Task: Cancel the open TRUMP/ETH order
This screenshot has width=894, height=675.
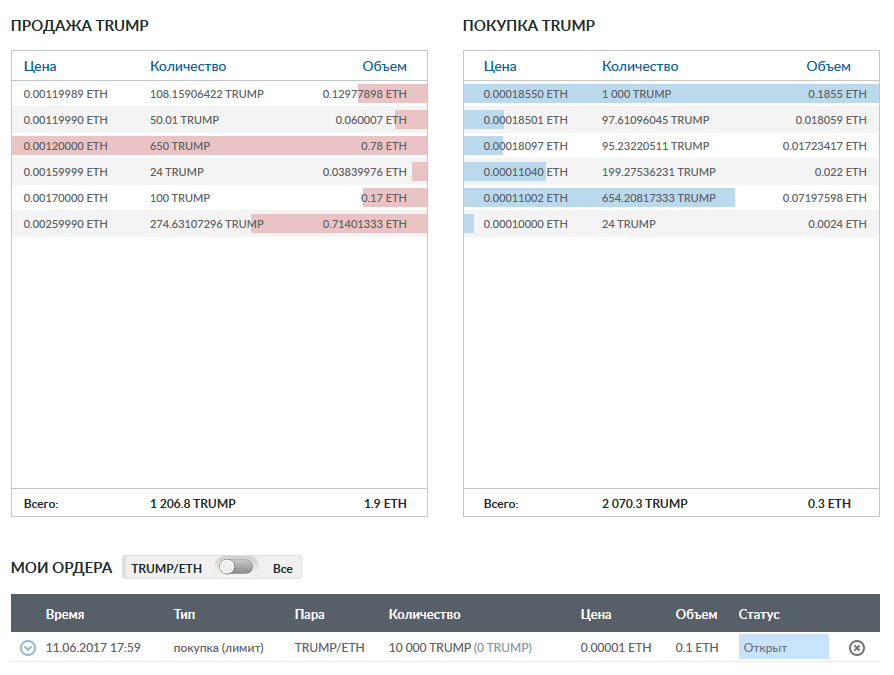Action: [x=856, y=648]
